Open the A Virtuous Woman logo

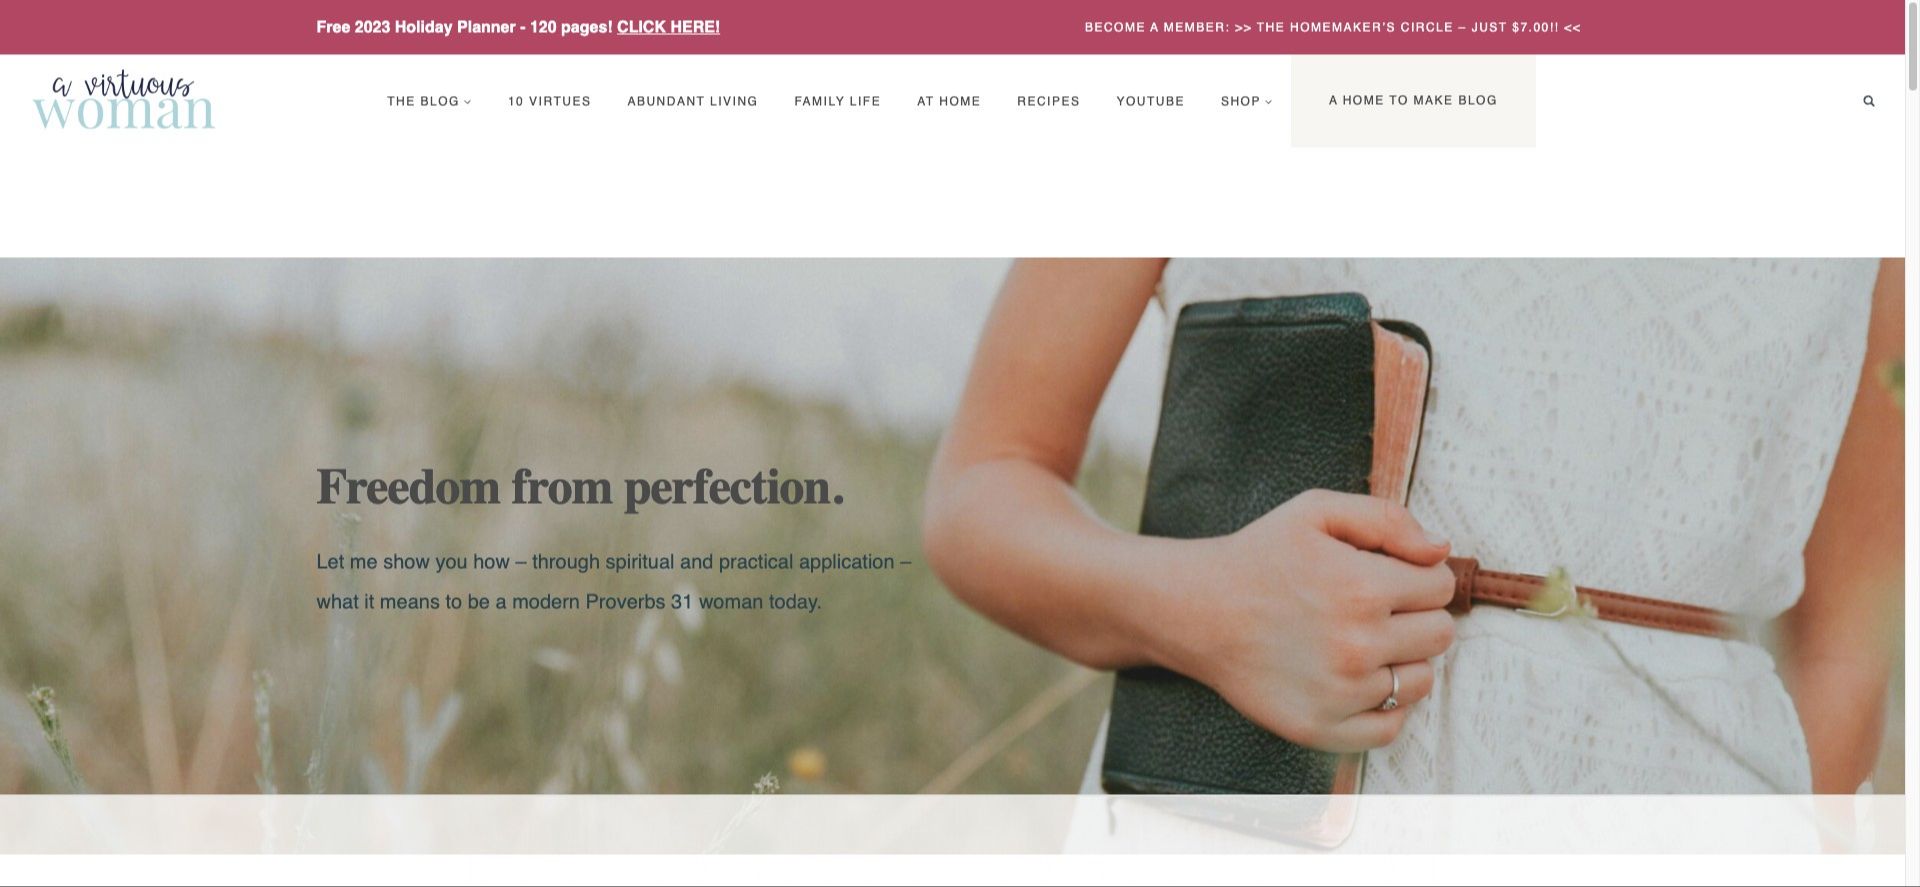click(124, 100)
